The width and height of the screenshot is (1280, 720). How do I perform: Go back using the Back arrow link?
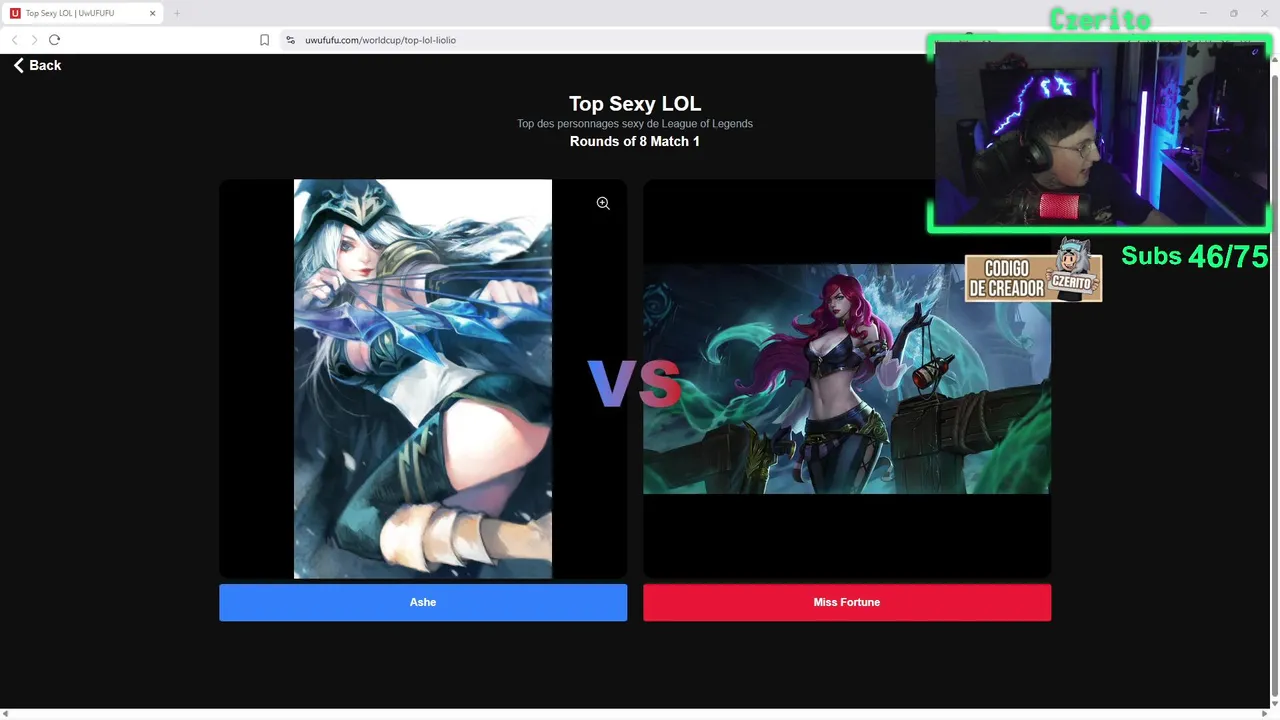pos(37,65)
